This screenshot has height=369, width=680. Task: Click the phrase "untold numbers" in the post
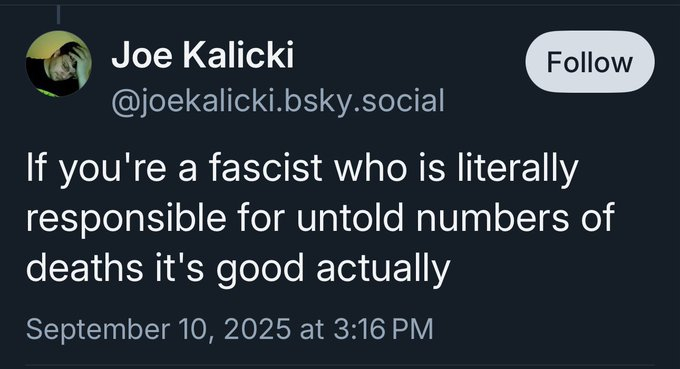(x=432, y=217)
